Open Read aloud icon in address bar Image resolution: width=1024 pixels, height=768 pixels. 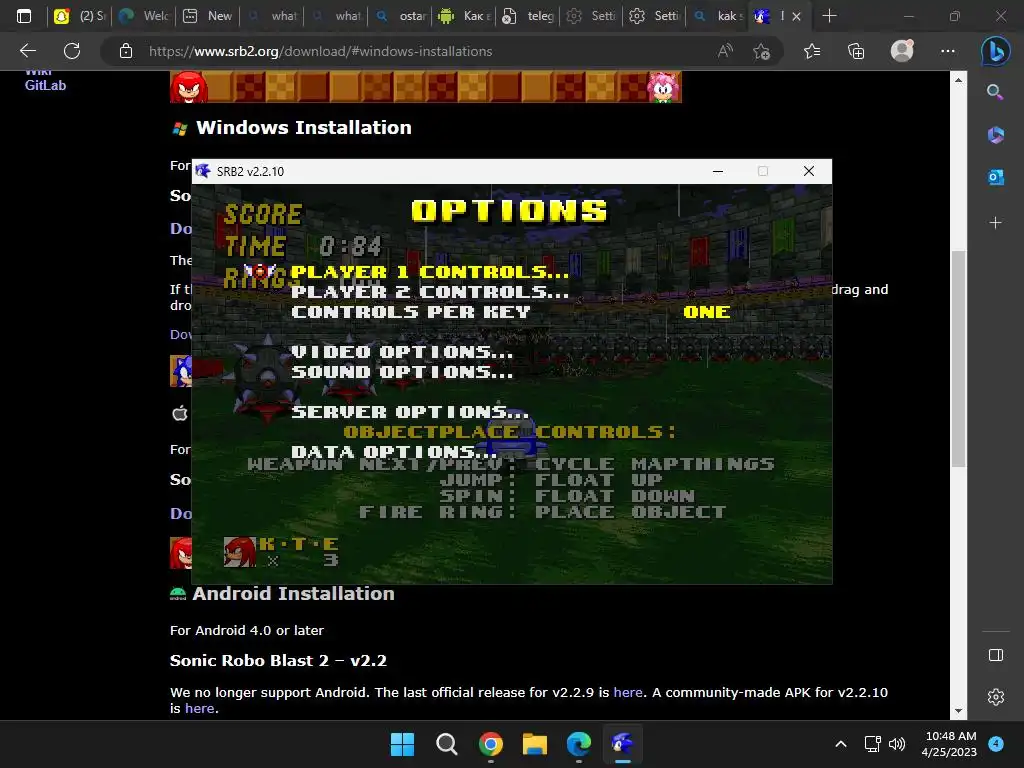click(725, 51)
